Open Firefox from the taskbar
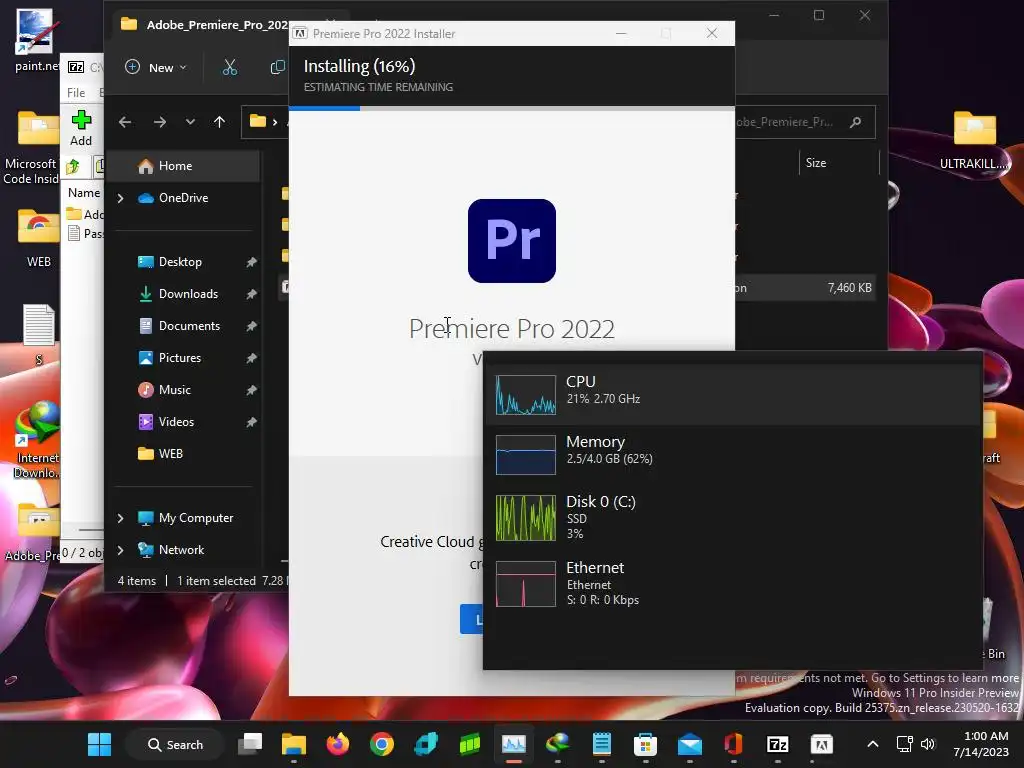The width and height of the screenshot is (1024, 768). coord(338,744)
